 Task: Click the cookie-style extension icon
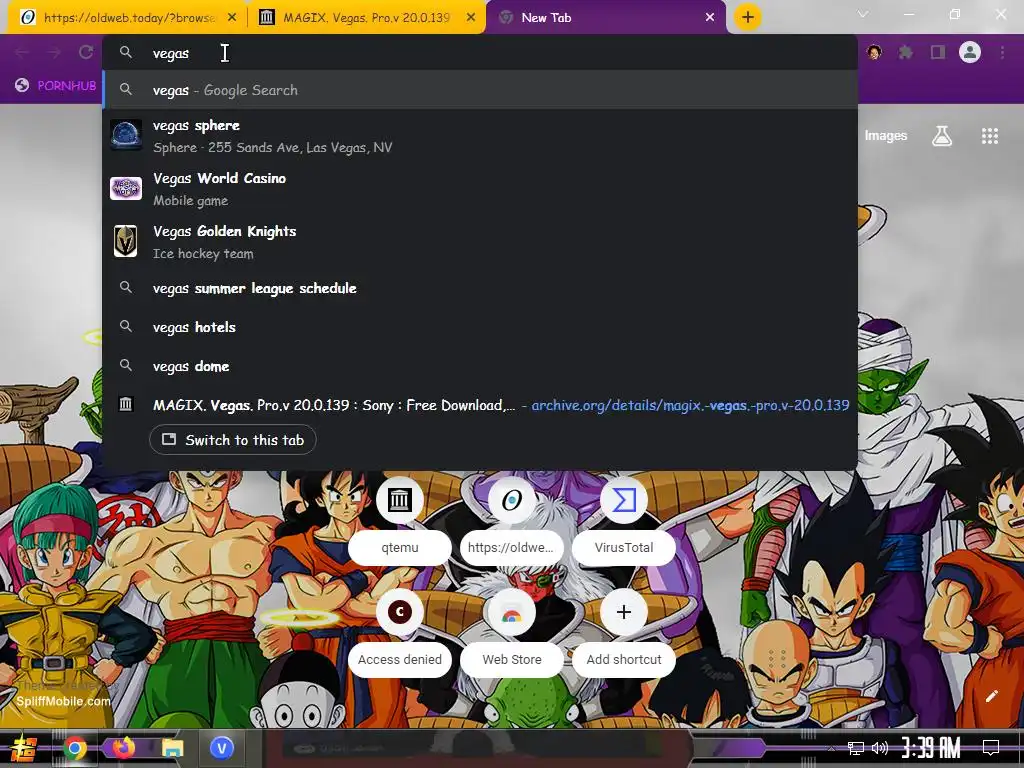coord(874,52)
